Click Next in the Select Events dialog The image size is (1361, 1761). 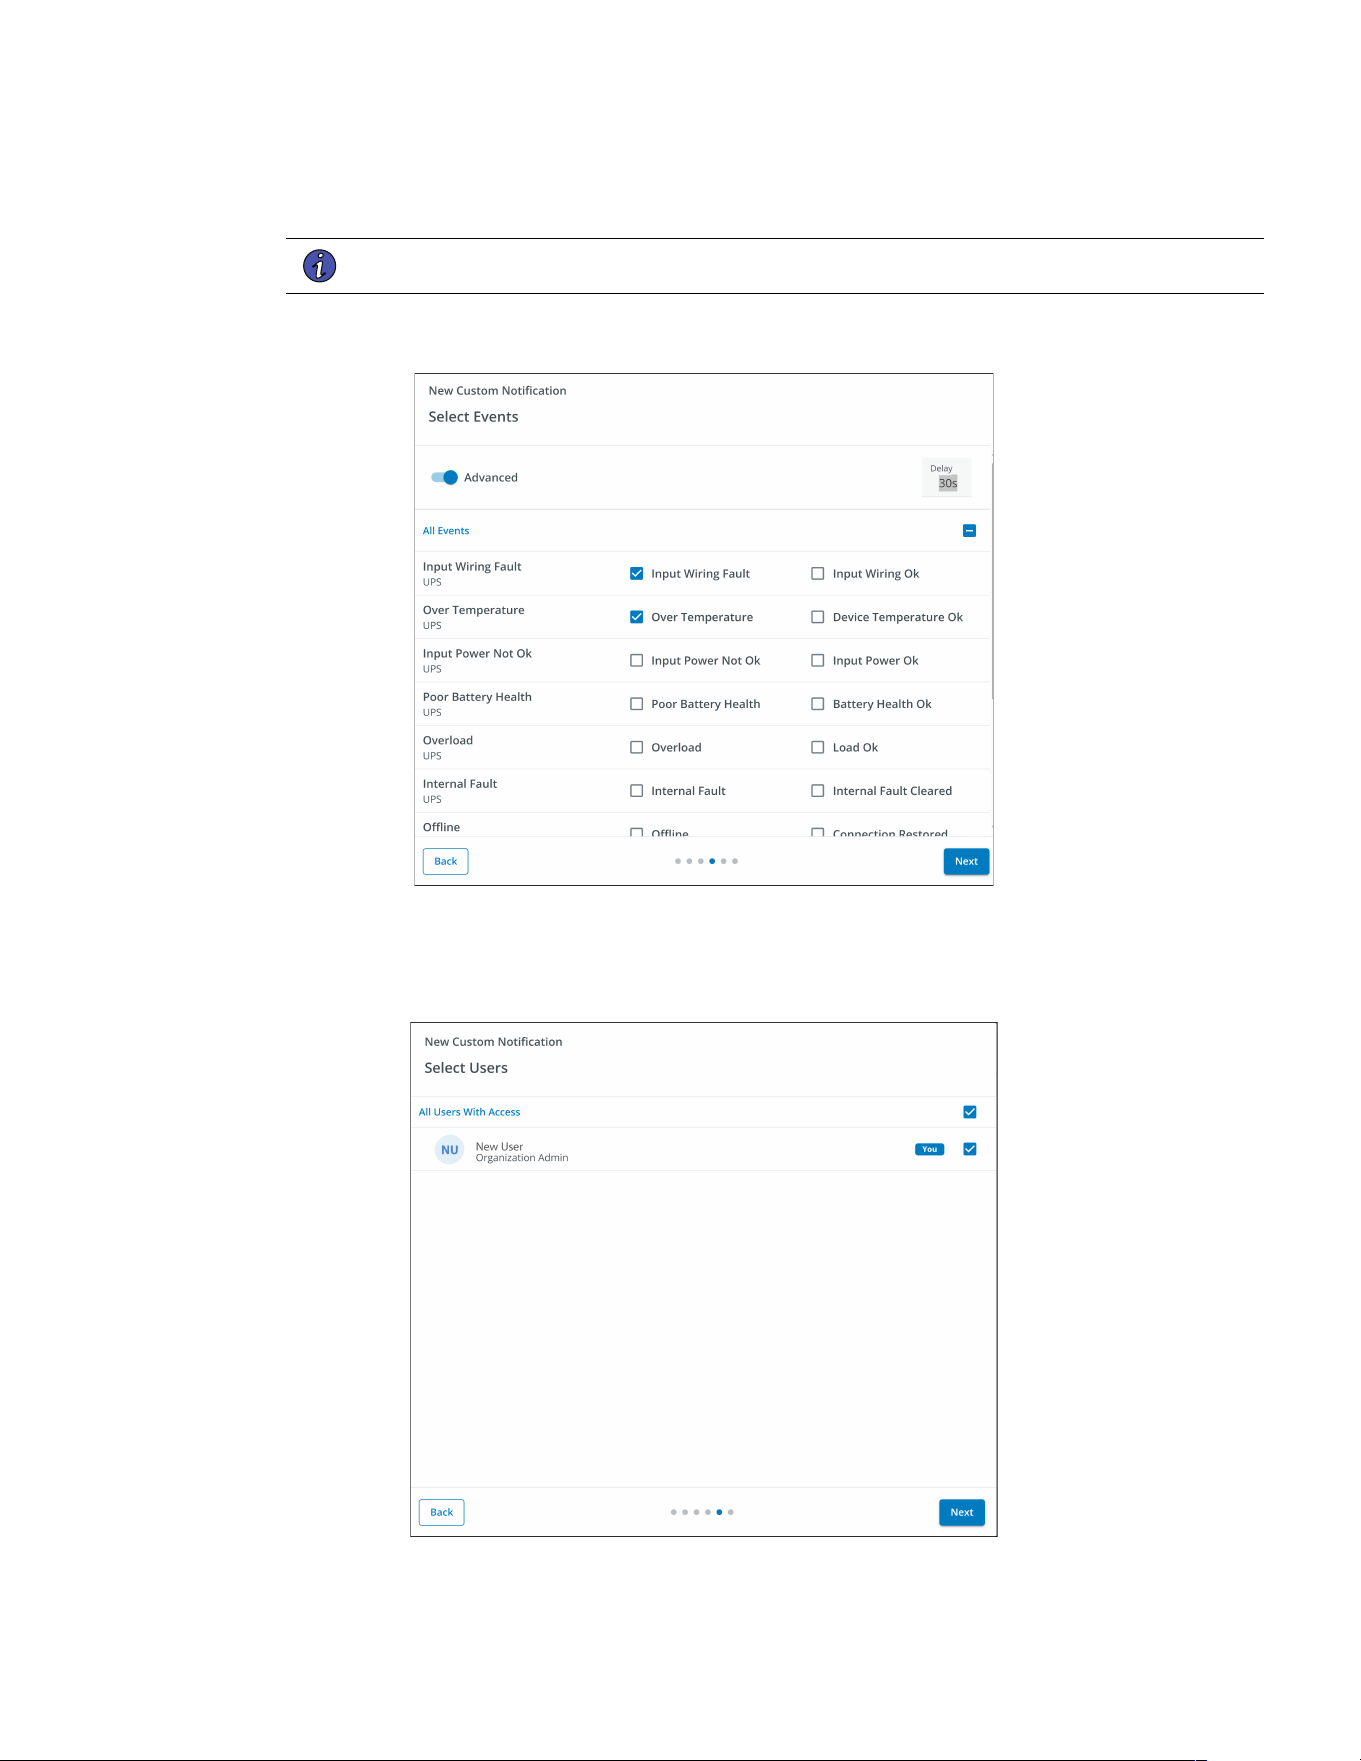tap(966, 861)
